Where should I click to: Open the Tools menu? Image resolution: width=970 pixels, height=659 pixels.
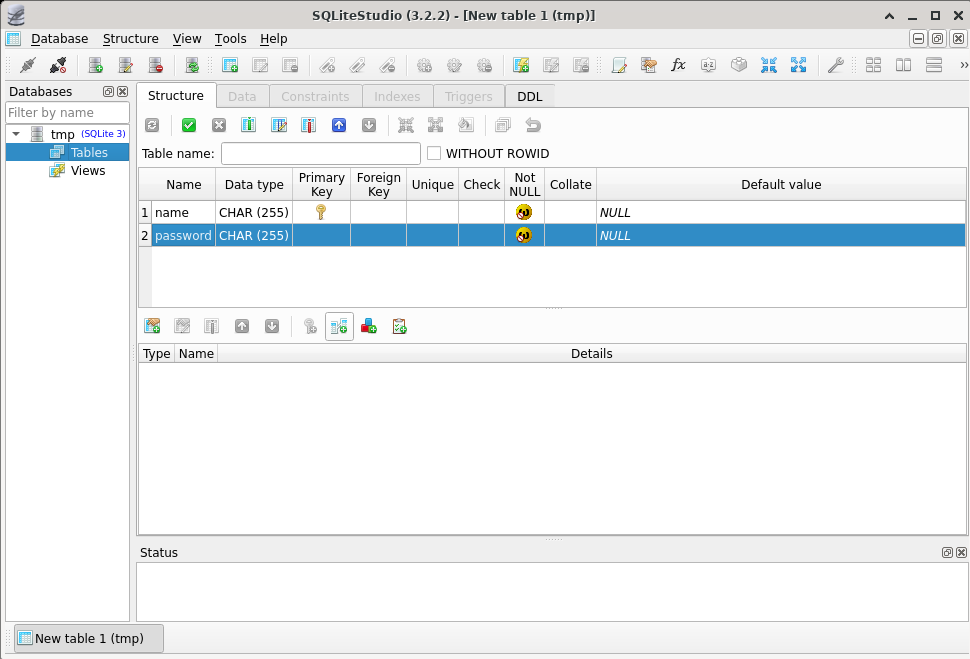[230, 38]
